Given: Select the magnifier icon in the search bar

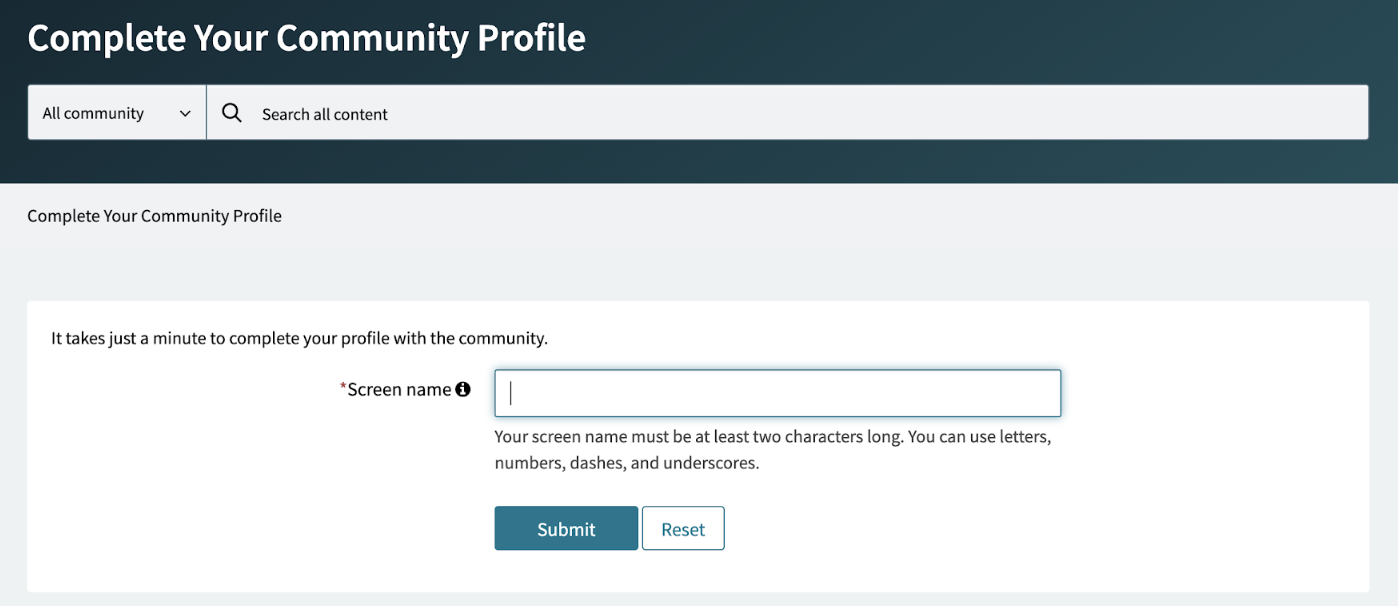Looking at the screenshot, I should 231,112.
